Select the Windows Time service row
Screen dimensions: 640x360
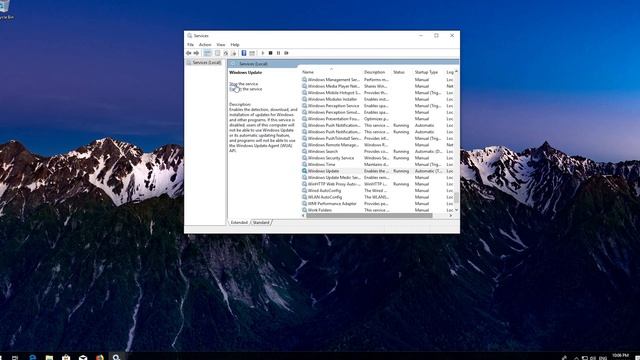[x=378, y=164]
